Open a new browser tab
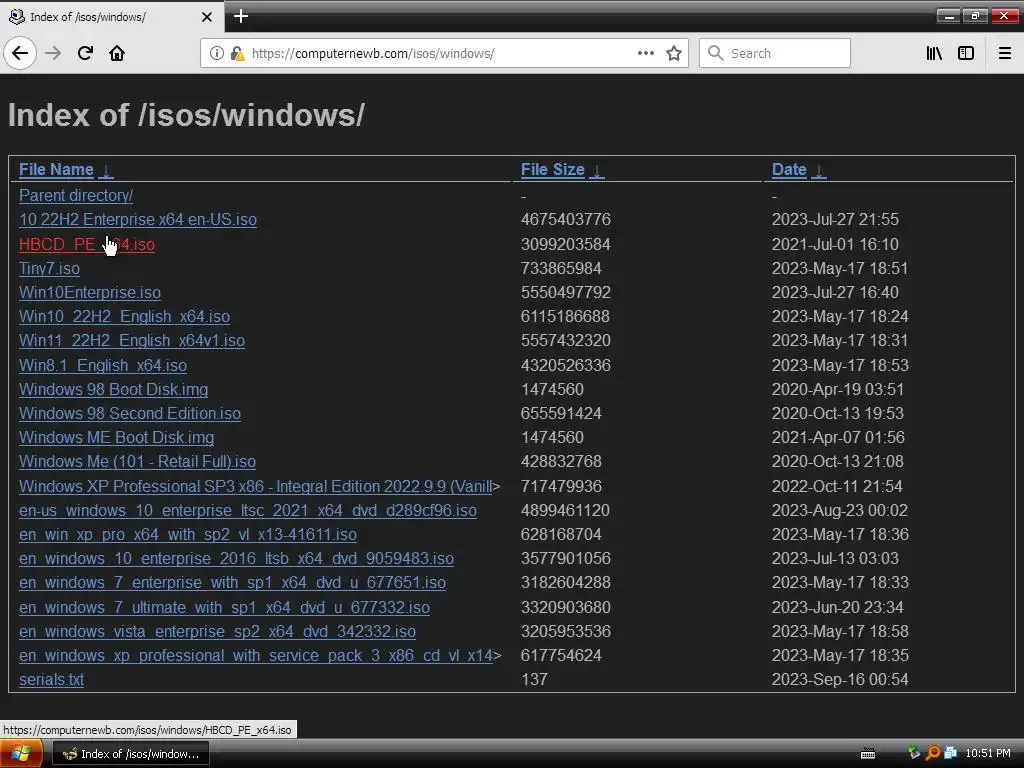Viewport: 1024px width, 768px height. click(x=241, y=16)
